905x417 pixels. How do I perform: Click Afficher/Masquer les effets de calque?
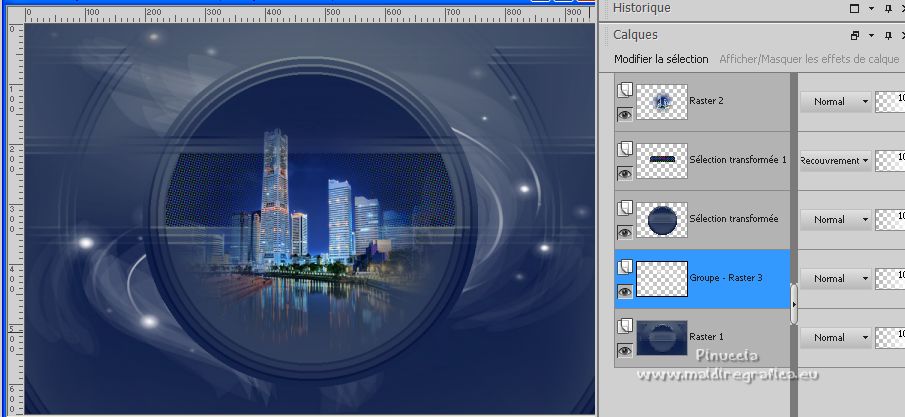[x=809, y=59]
